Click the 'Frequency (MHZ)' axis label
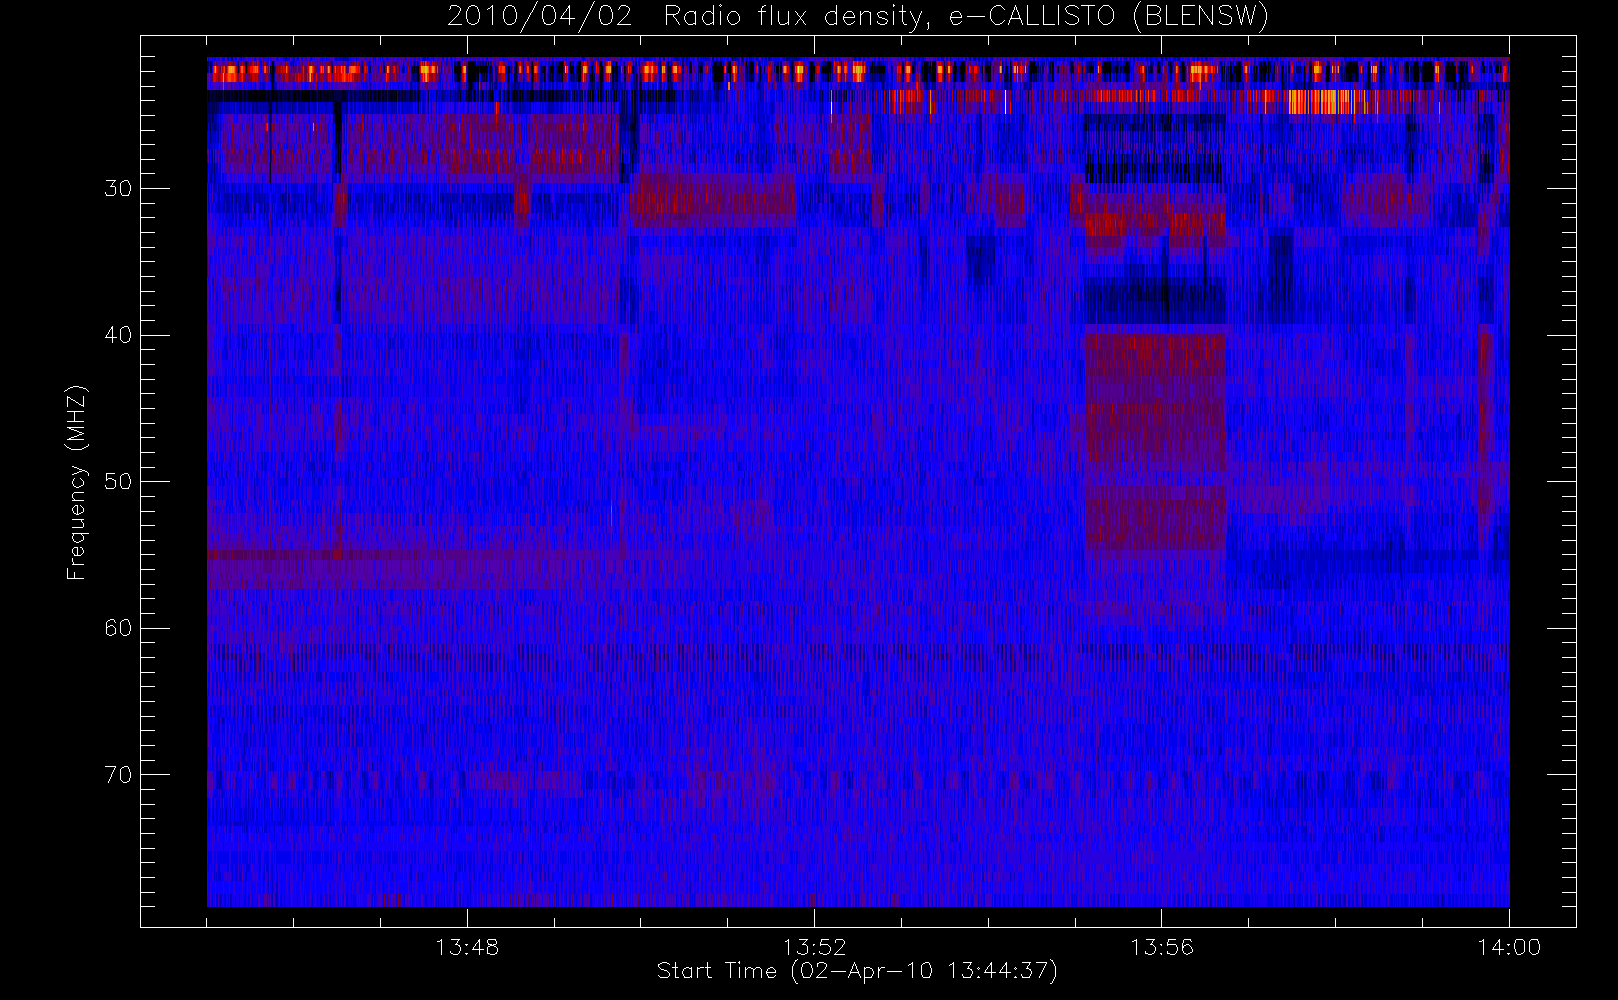Viewport: 1618px width, 1000px height. point(77,482)
